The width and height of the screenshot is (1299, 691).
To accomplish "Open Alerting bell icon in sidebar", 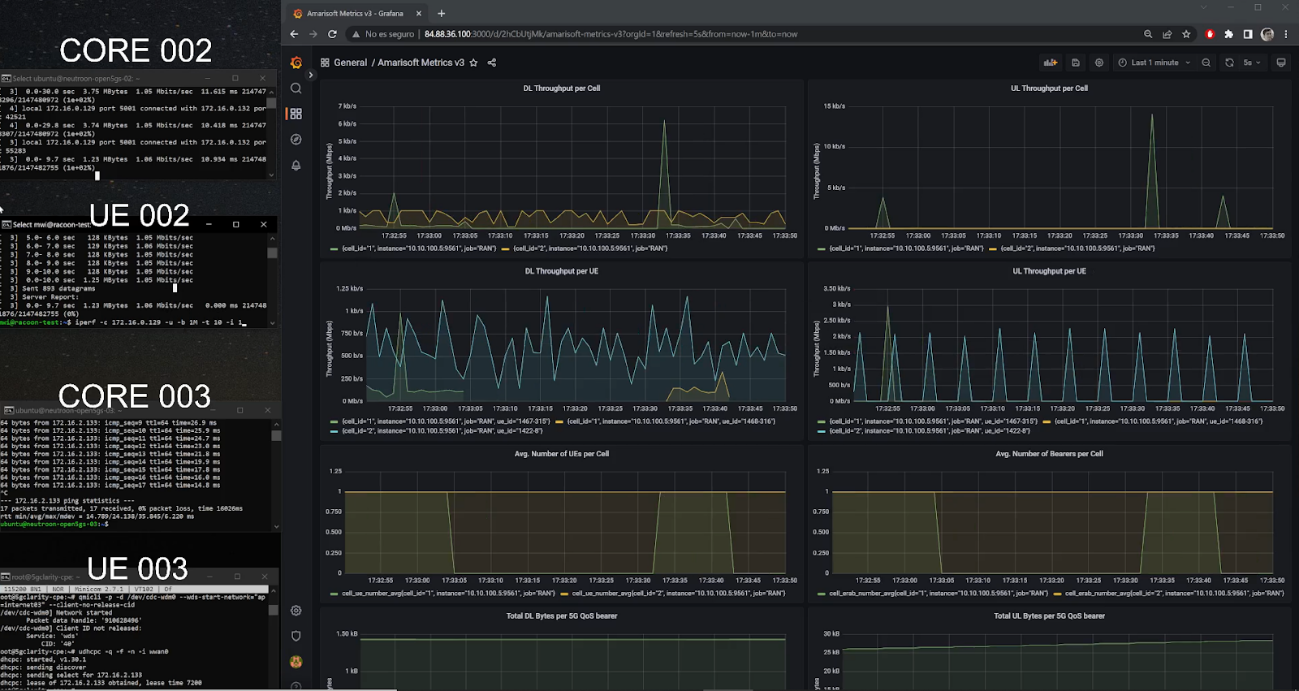I will point(296,165).
